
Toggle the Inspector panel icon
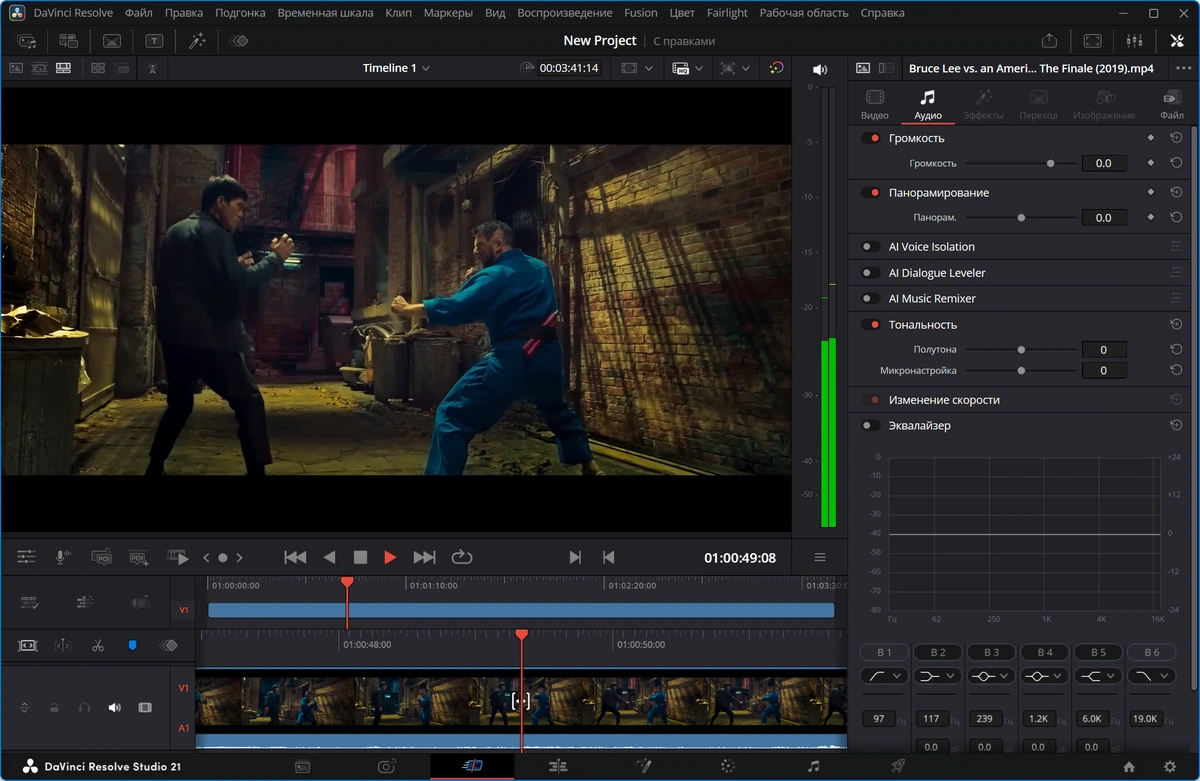(1176, 41)
